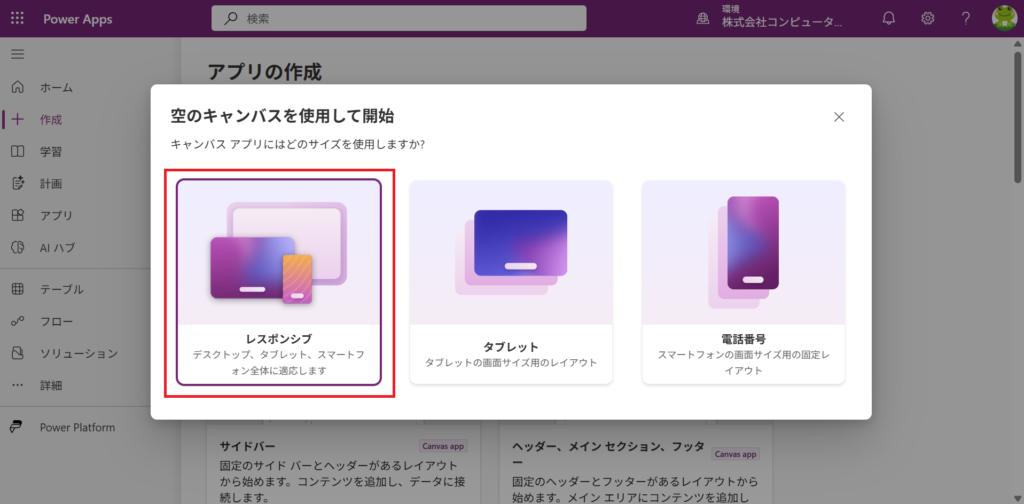Click キャンバス アプリにはどのサイズ question text
The image size is (1024, 504).
tap(298, 144)
